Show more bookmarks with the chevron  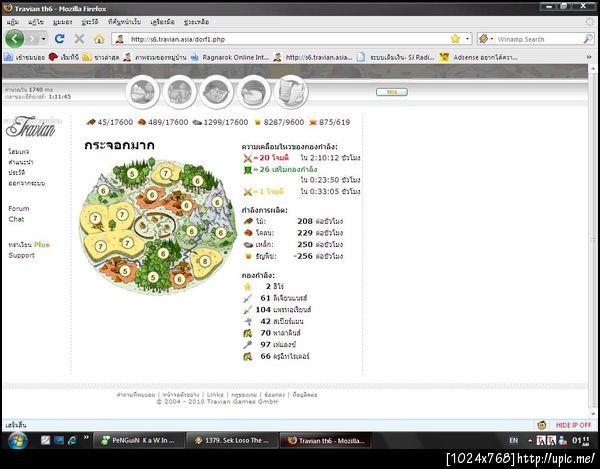coord(589,57)
